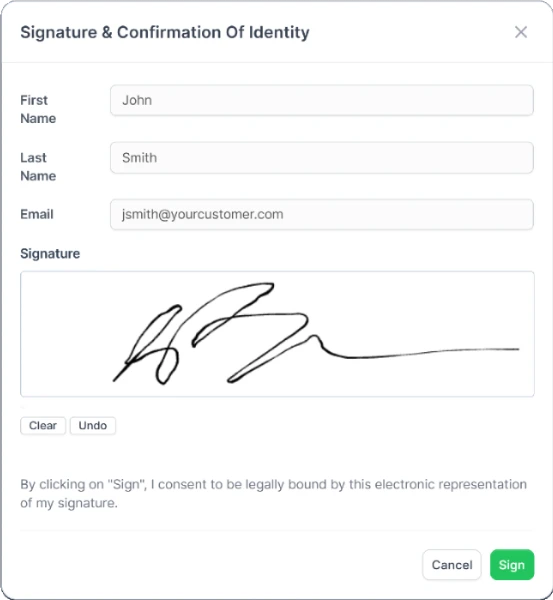This screenshot has height=600, width=553.
Task: Click the handwritten signature ink loops
Action: [214, 333]
